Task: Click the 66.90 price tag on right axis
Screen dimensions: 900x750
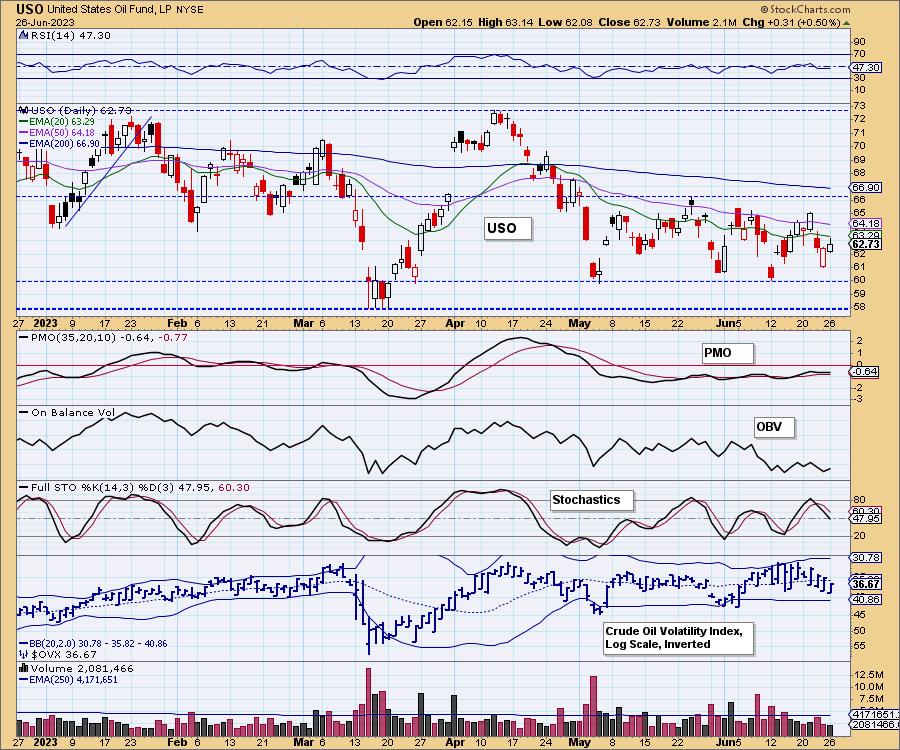Action: coord(866,188)
